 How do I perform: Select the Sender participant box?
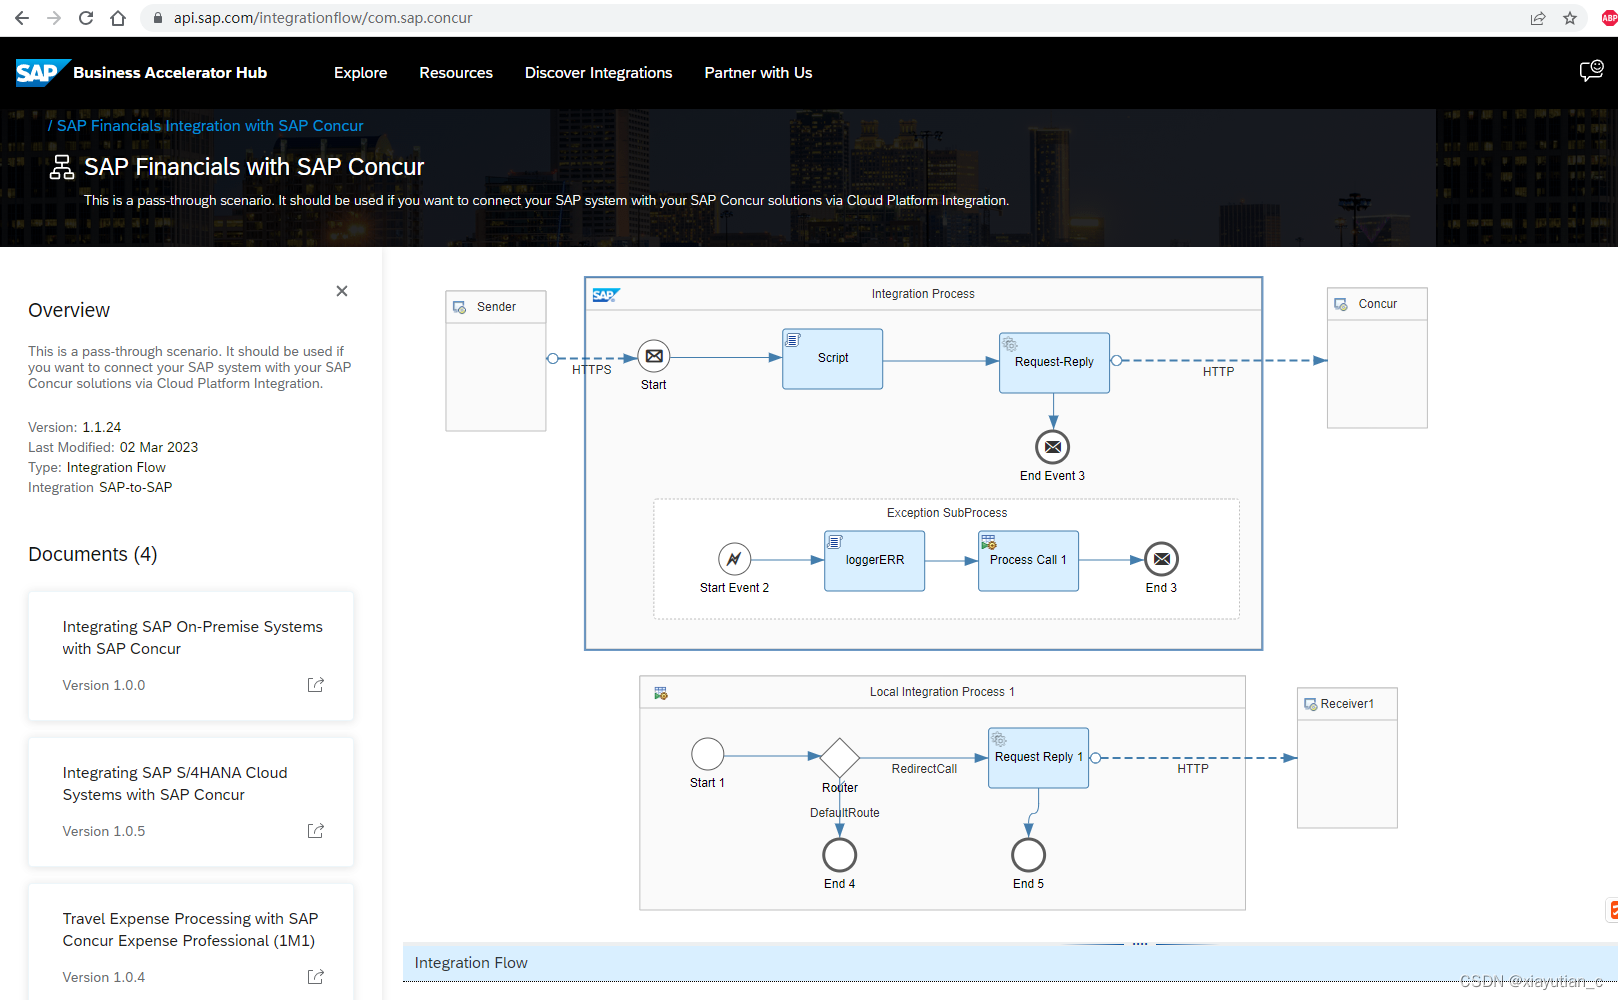(496, 361)
